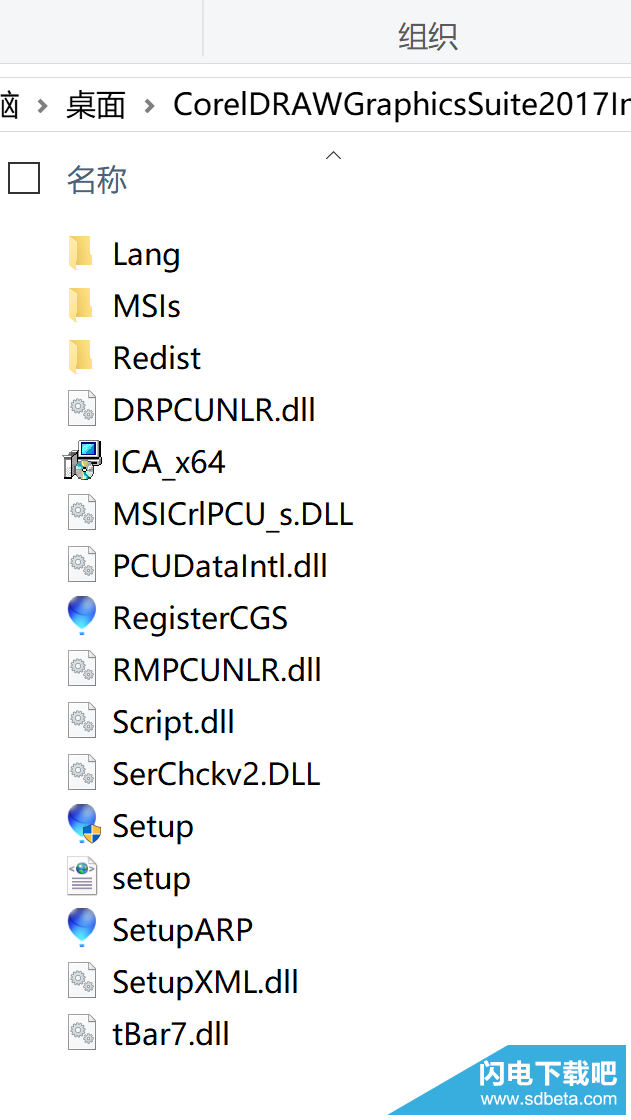Toggle the select-all checkbox beside 名称
Screen dimensions: 631x1120
24,179
